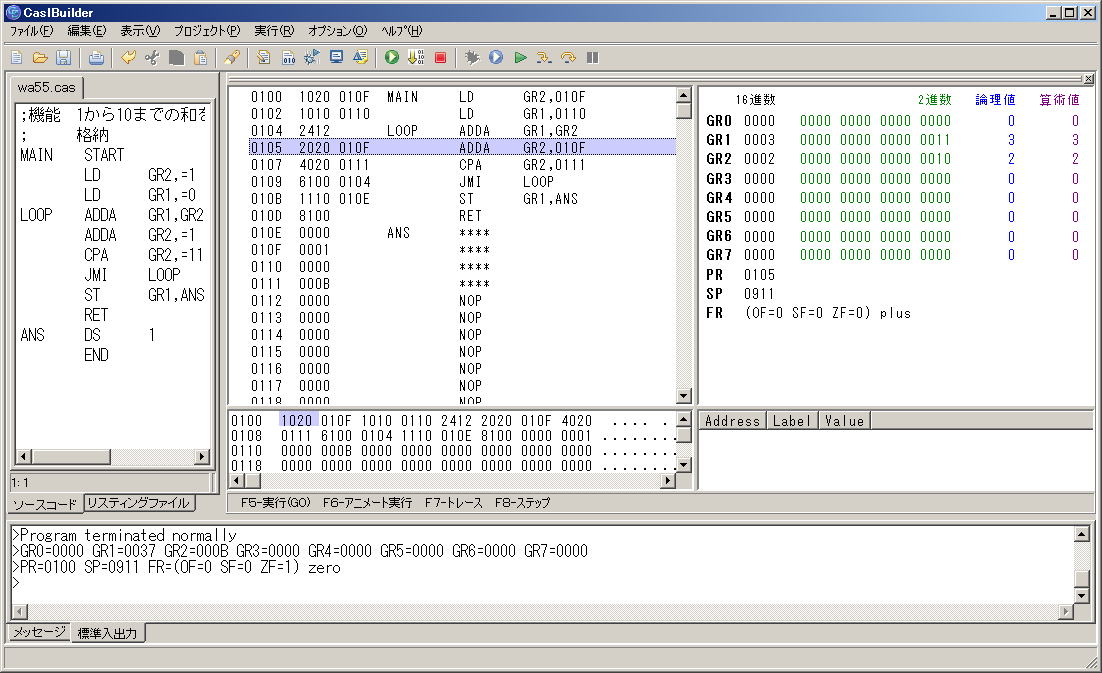The width and height of the screenshot is (1102, 673).
Task: Click the Address column header
Action: pyautogui.click(x=733, y=421)
